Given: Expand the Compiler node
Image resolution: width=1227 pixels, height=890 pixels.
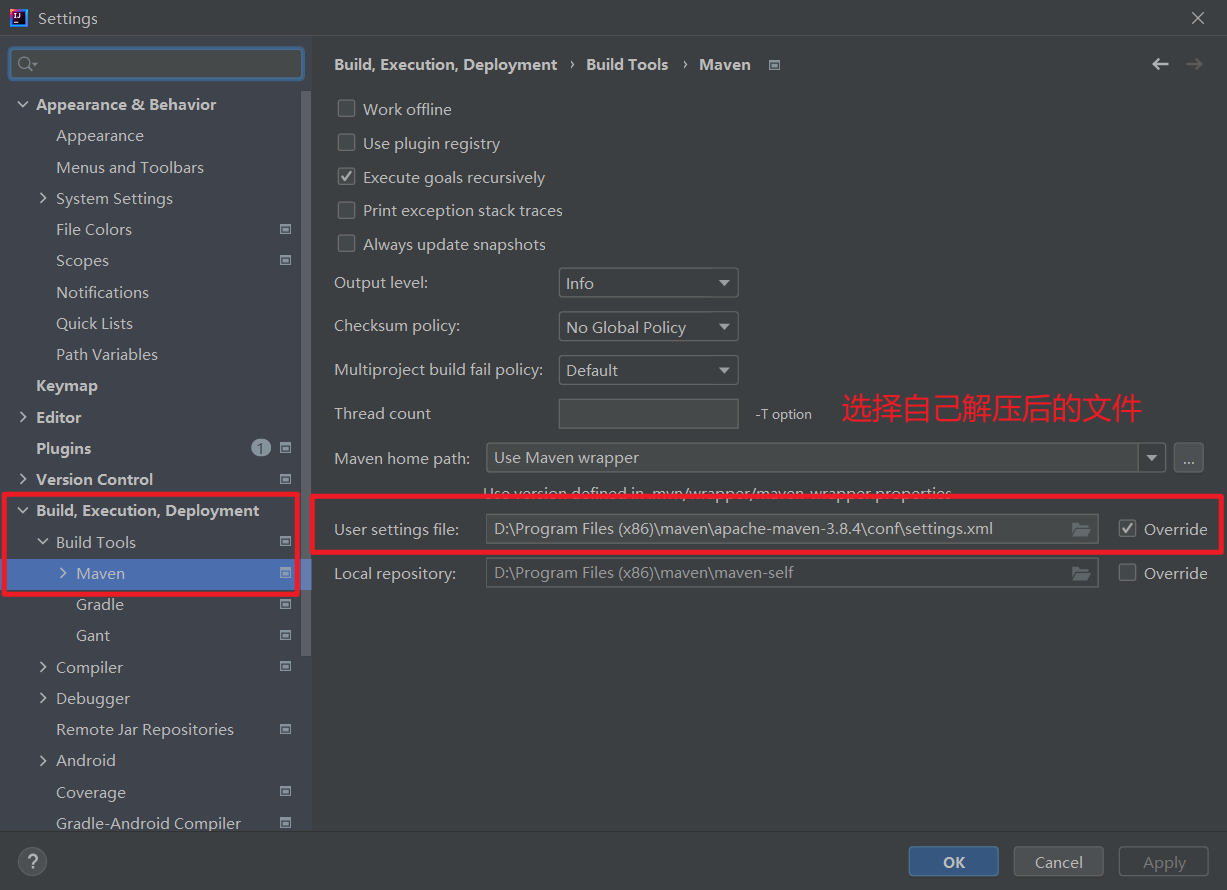Looking at the screenshot, I should click(x=43, y=667).
